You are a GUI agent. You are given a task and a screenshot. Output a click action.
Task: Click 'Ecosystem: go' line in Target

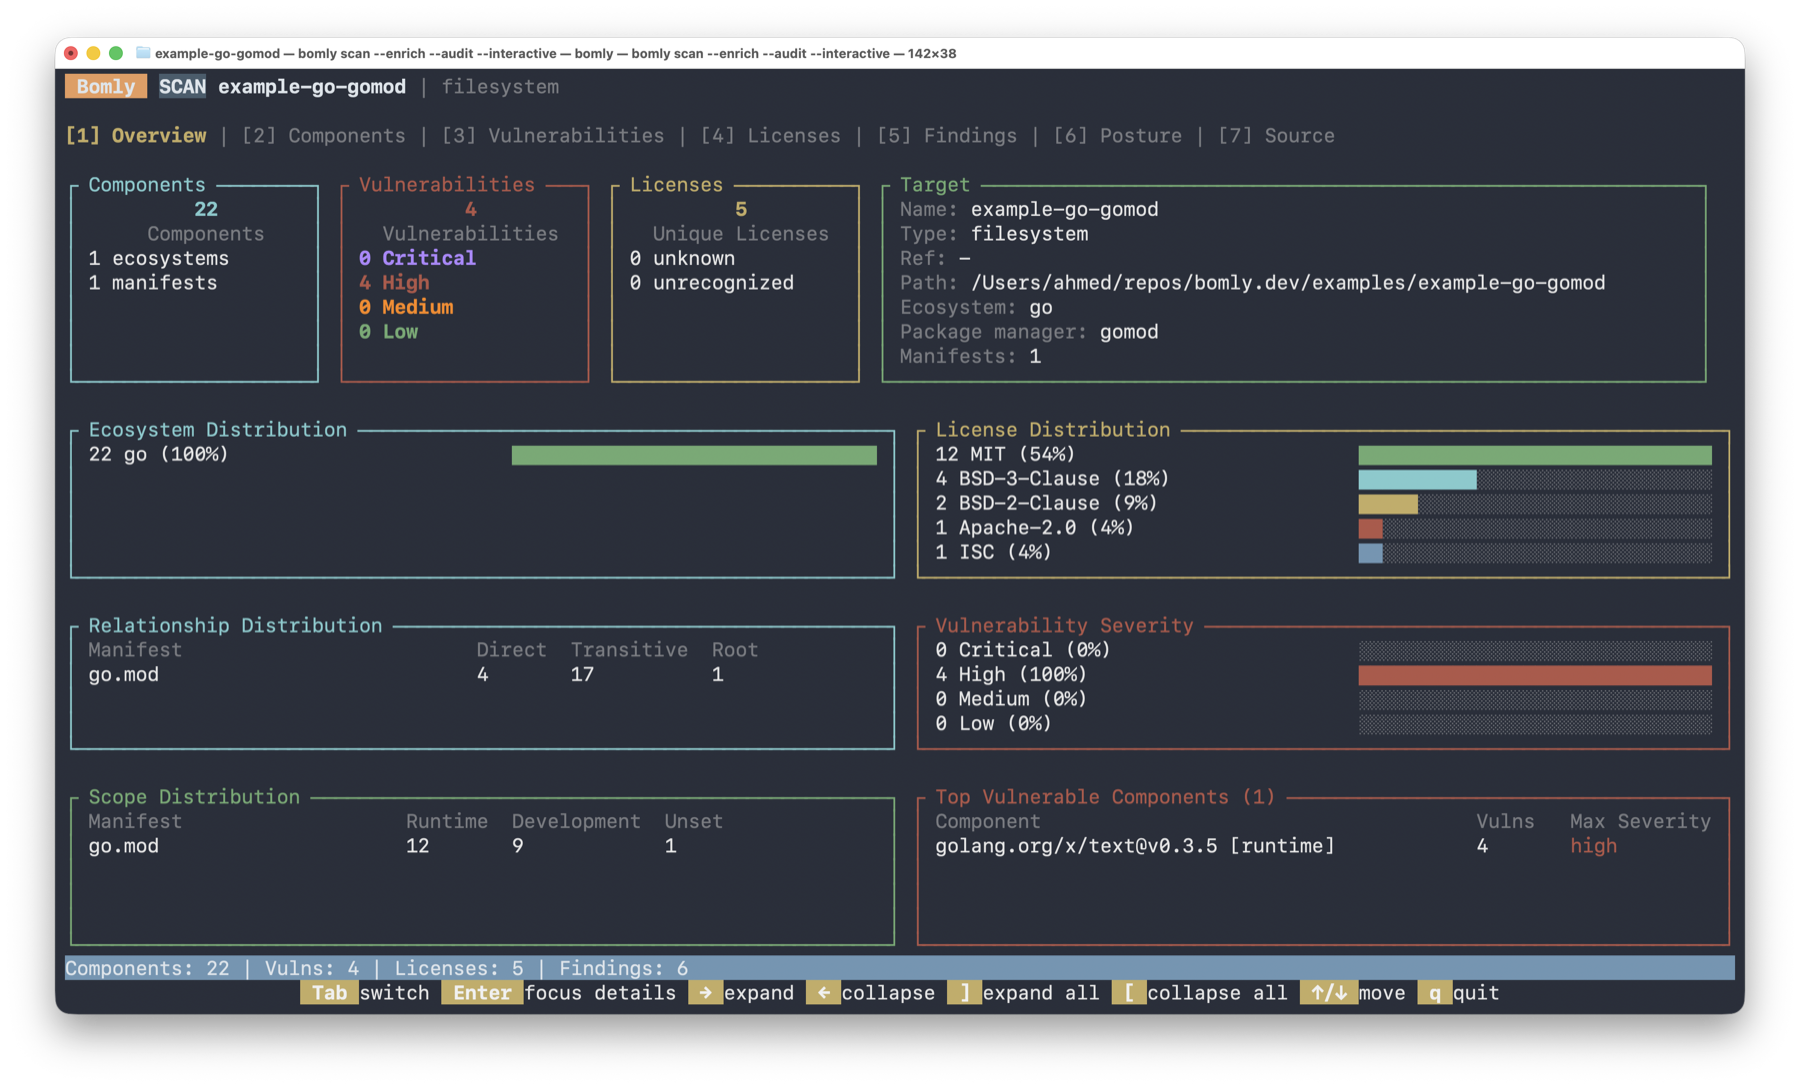[976, 307]
